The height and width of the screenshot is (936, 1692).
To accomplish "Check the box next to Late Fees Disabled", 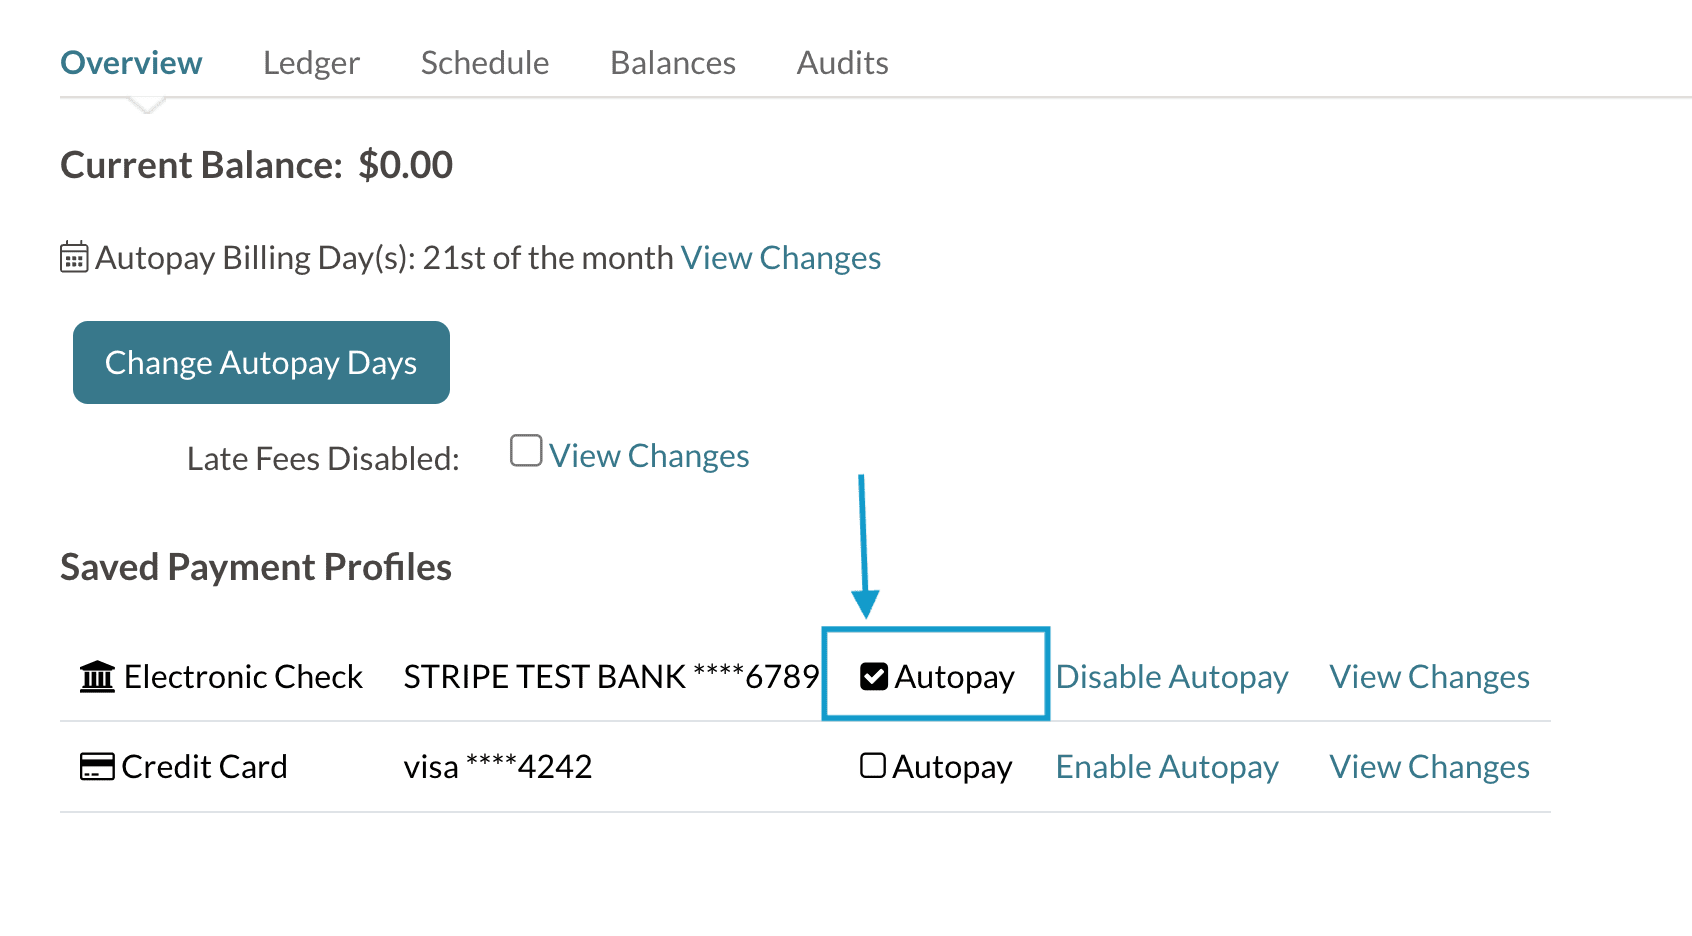I will click(x=525, y=451).
